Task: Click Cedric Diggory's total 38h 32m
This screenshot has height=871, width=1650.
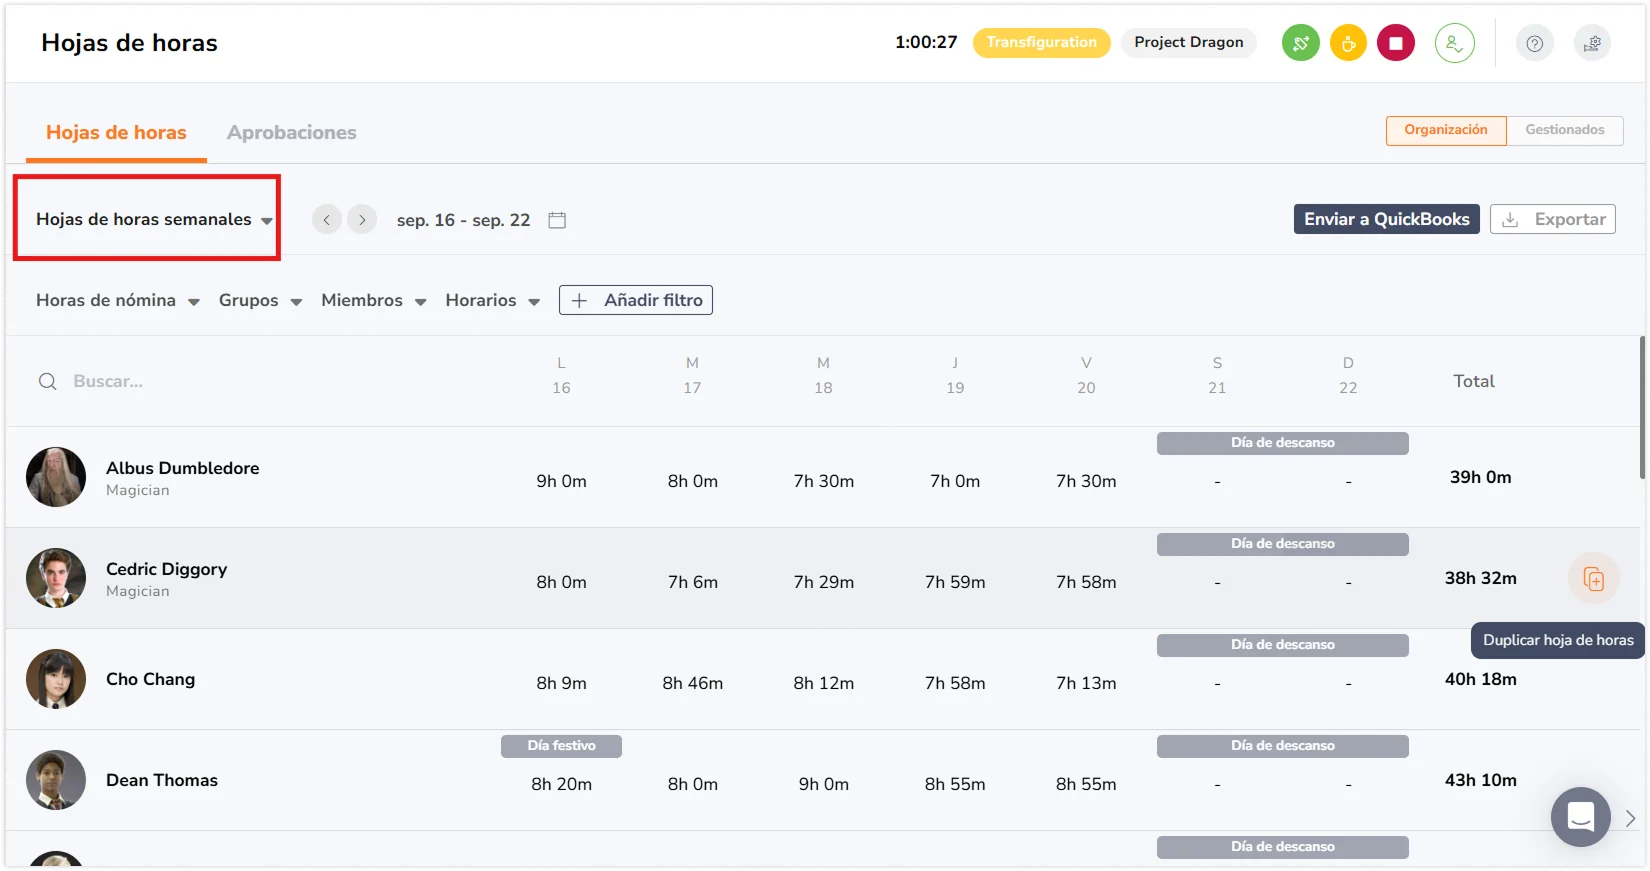Action: click(1481, 578)
